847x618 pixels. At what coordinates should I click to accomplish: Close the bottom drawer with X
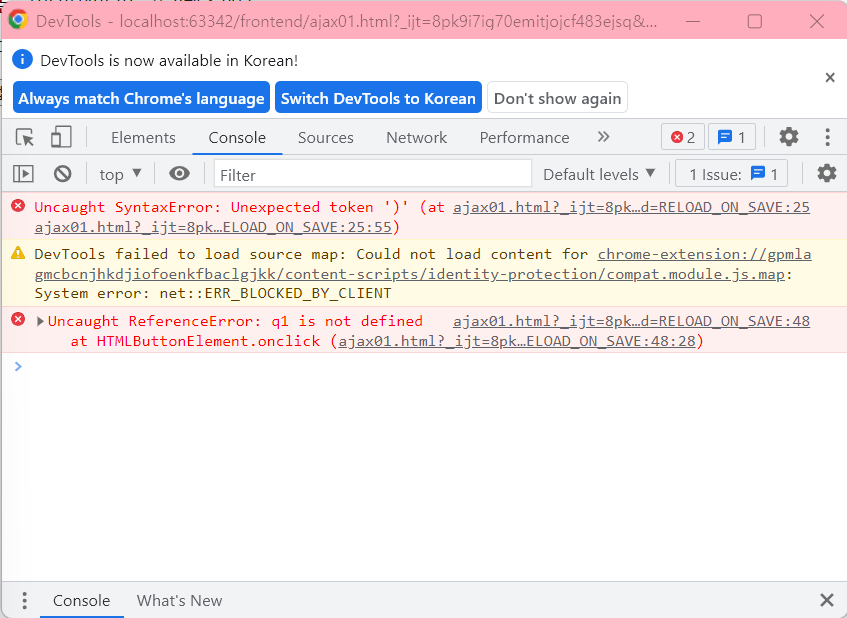826,600
